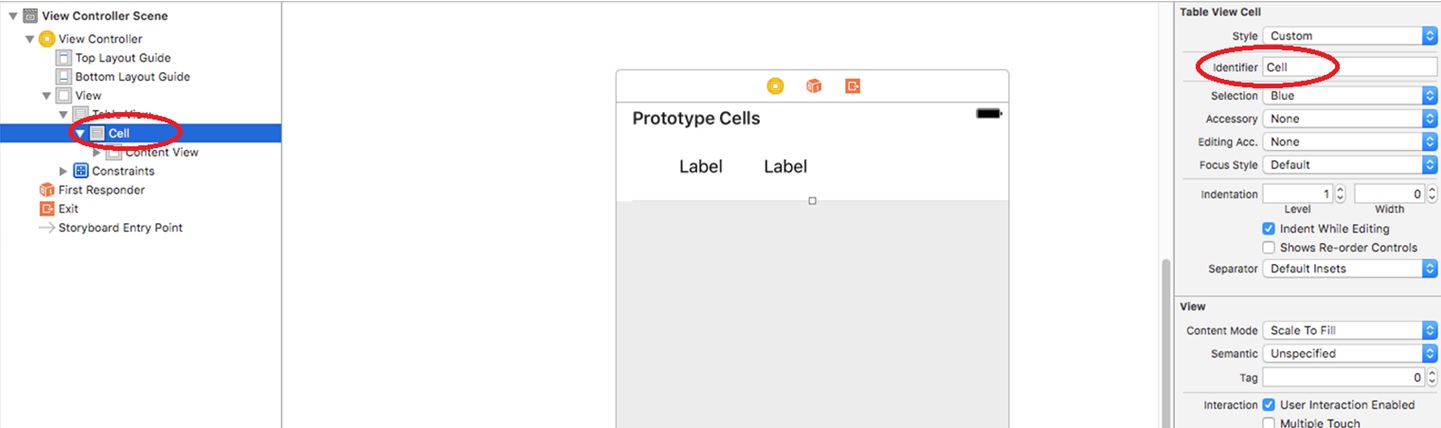Click the Identifier text field
The height and width of the screenshot is (428, 1441).
tap(1349, 67)
